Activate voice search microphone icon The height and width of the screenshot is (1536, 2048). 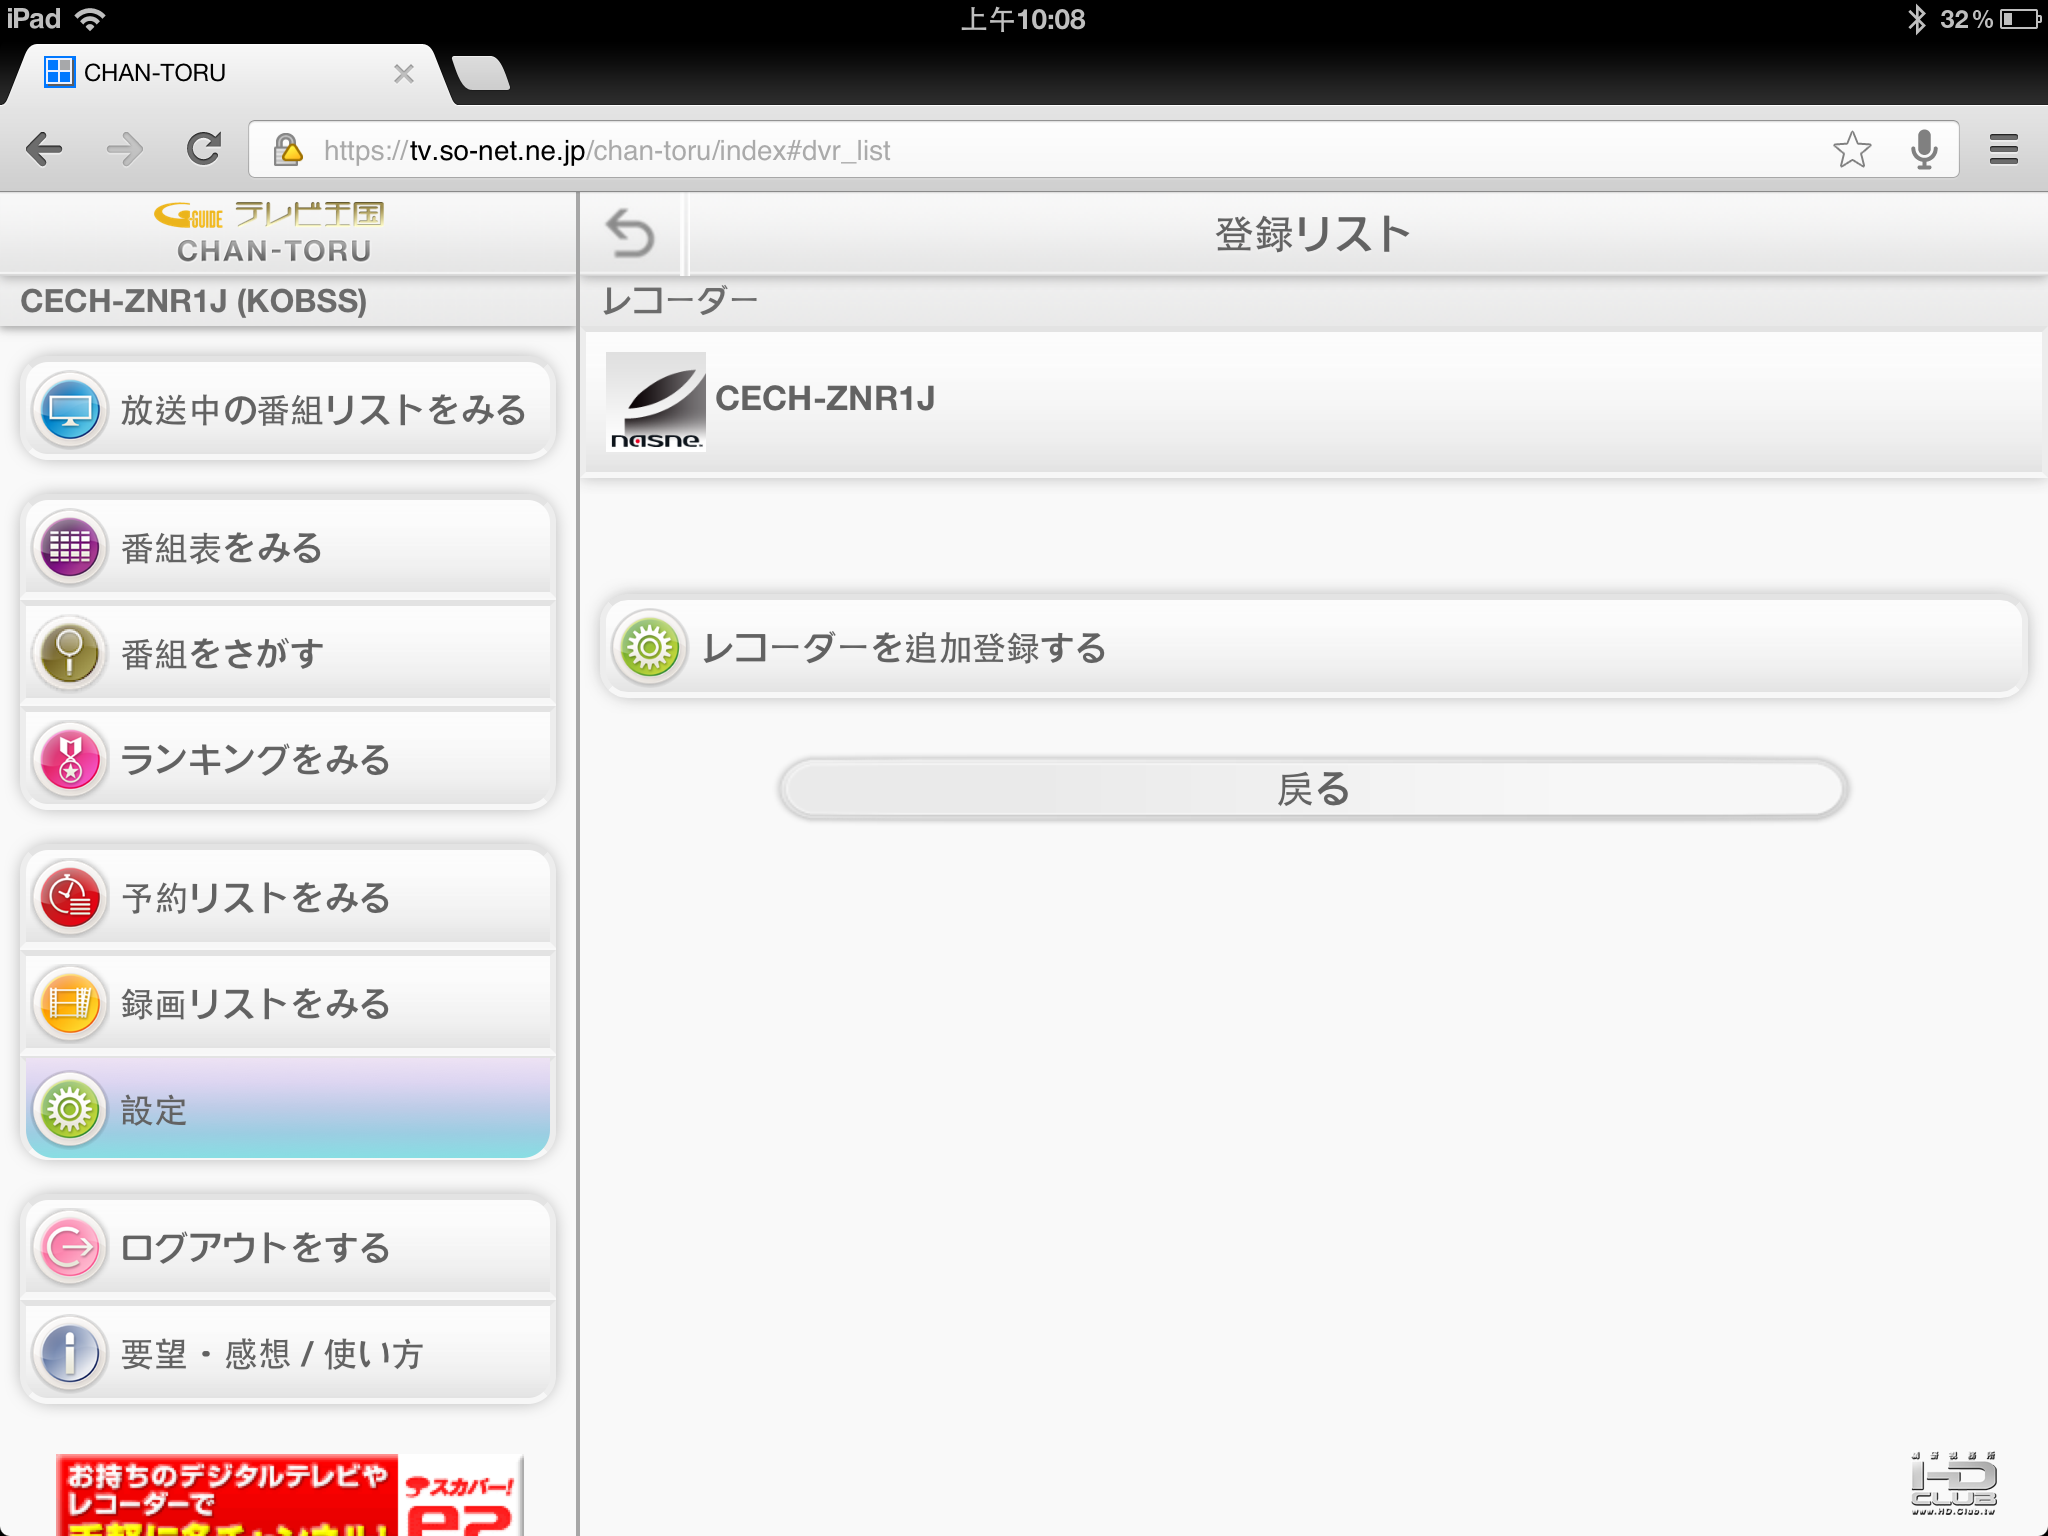click(x=1924, y=150)
